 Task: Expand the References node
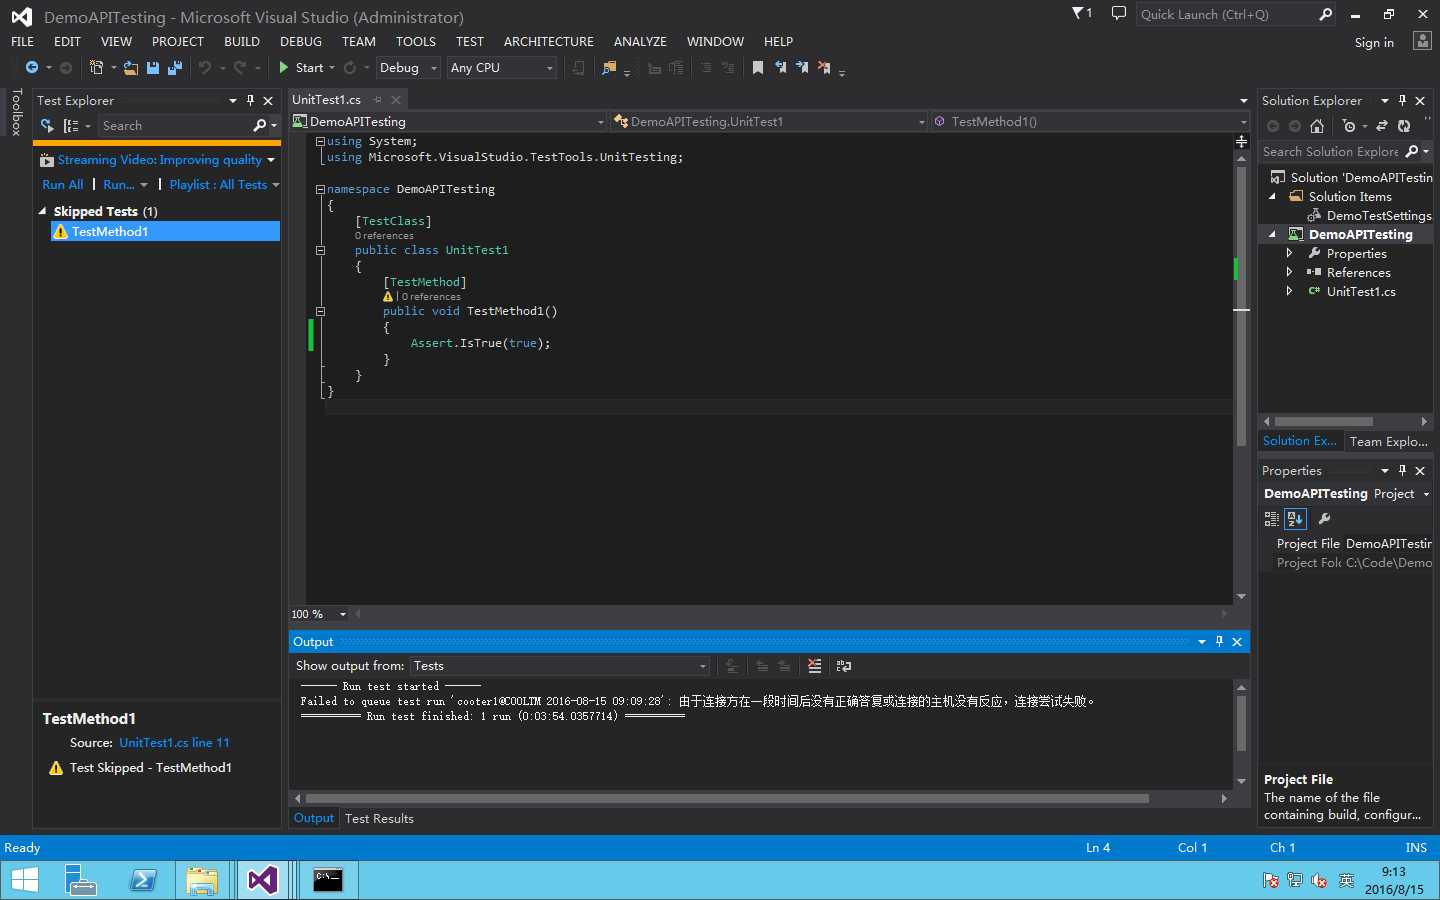pos(1289,273)
